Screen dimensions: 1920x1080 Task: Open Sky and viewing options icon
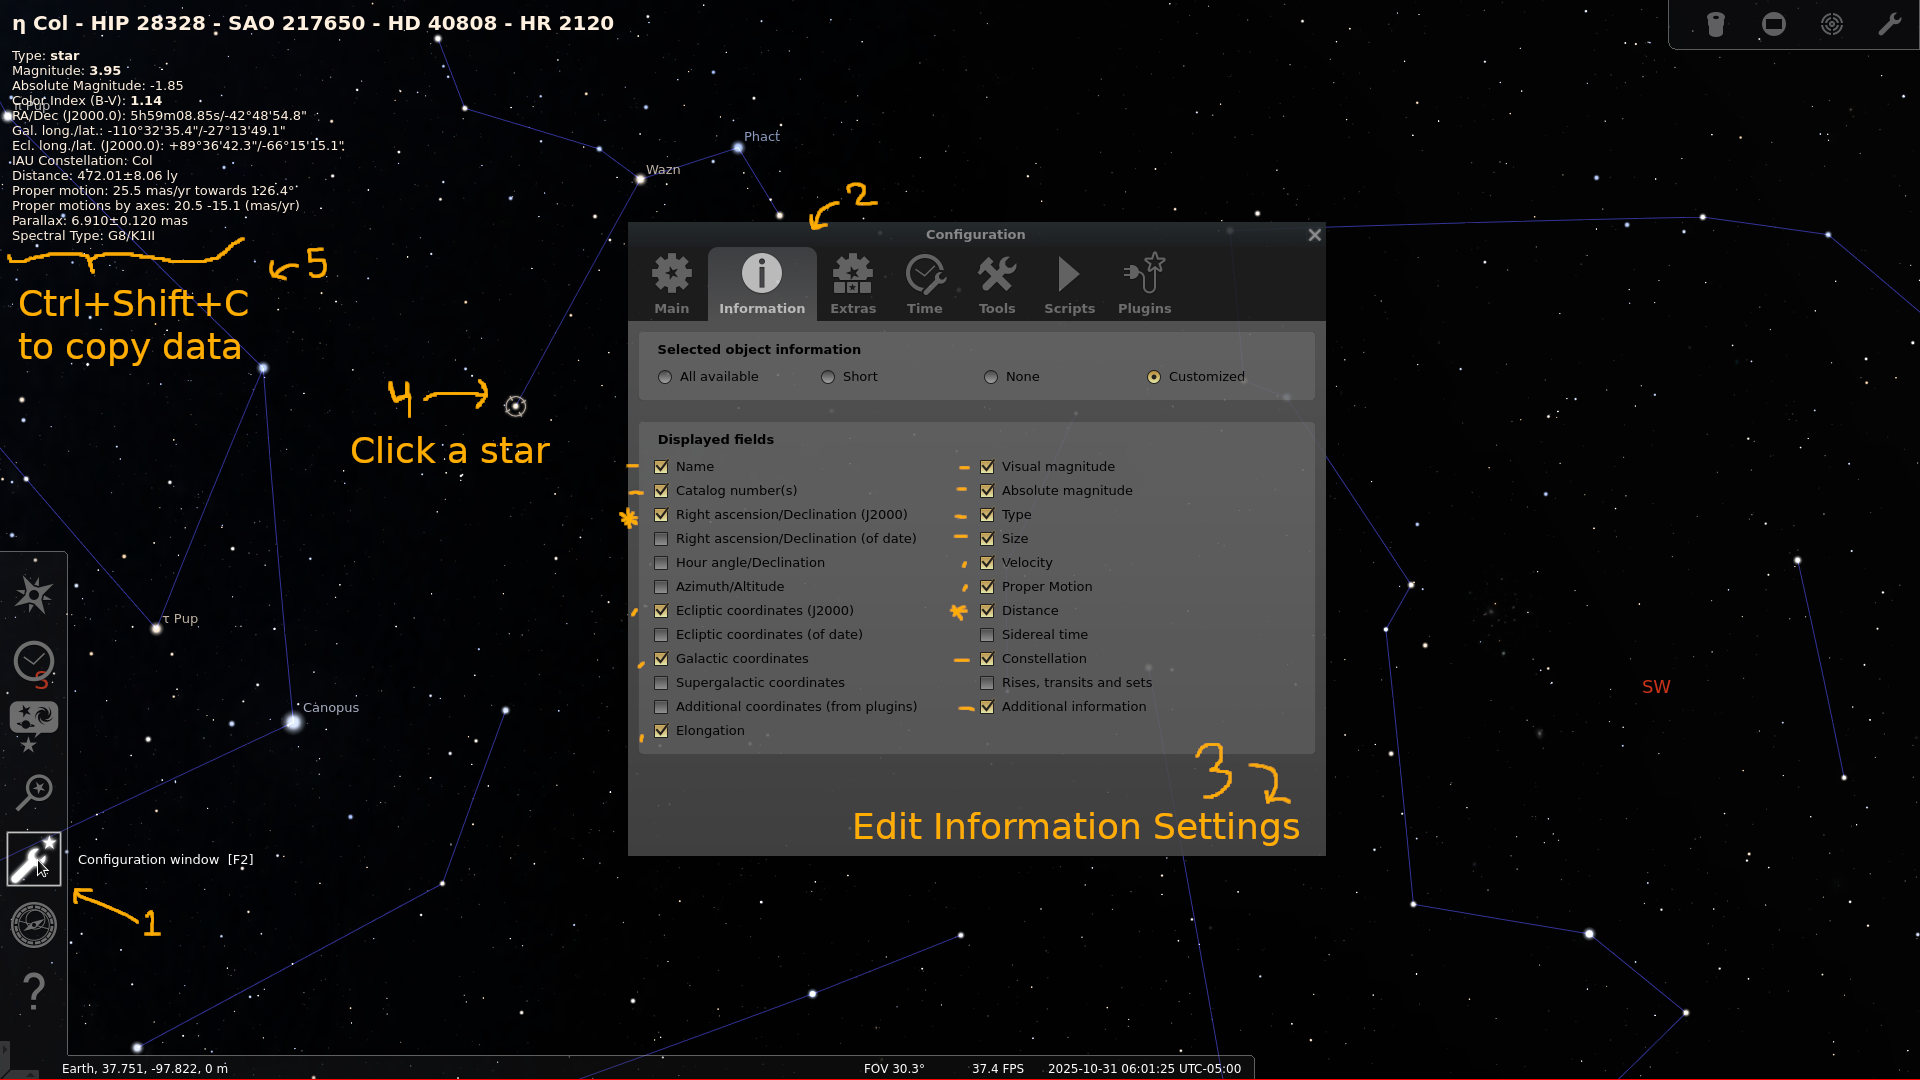pyautogui.click(x=33, y=719)
